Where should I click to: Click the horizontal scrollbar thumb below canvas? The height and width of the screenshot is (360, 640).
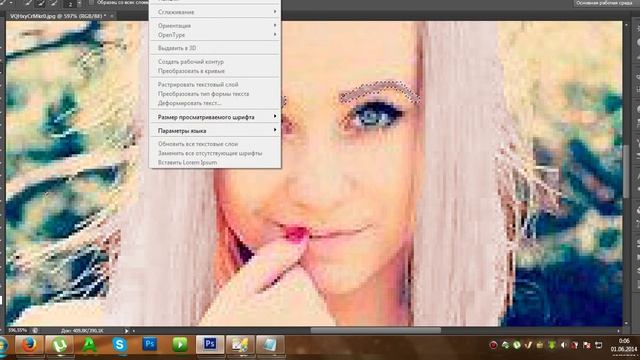click(x=376, y=331)
